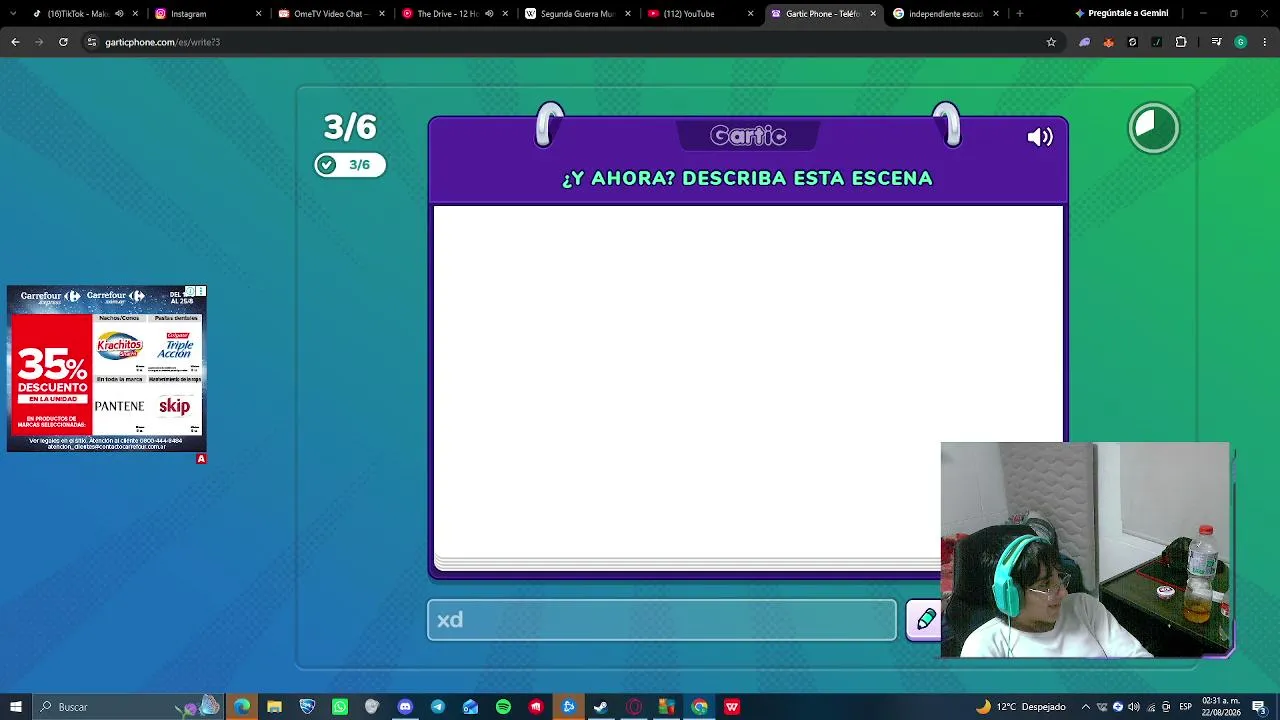The width and height of the screenshot is (1280, 720).
Task: Click the round timer indicator
Action: click(x=1154, y=128)
